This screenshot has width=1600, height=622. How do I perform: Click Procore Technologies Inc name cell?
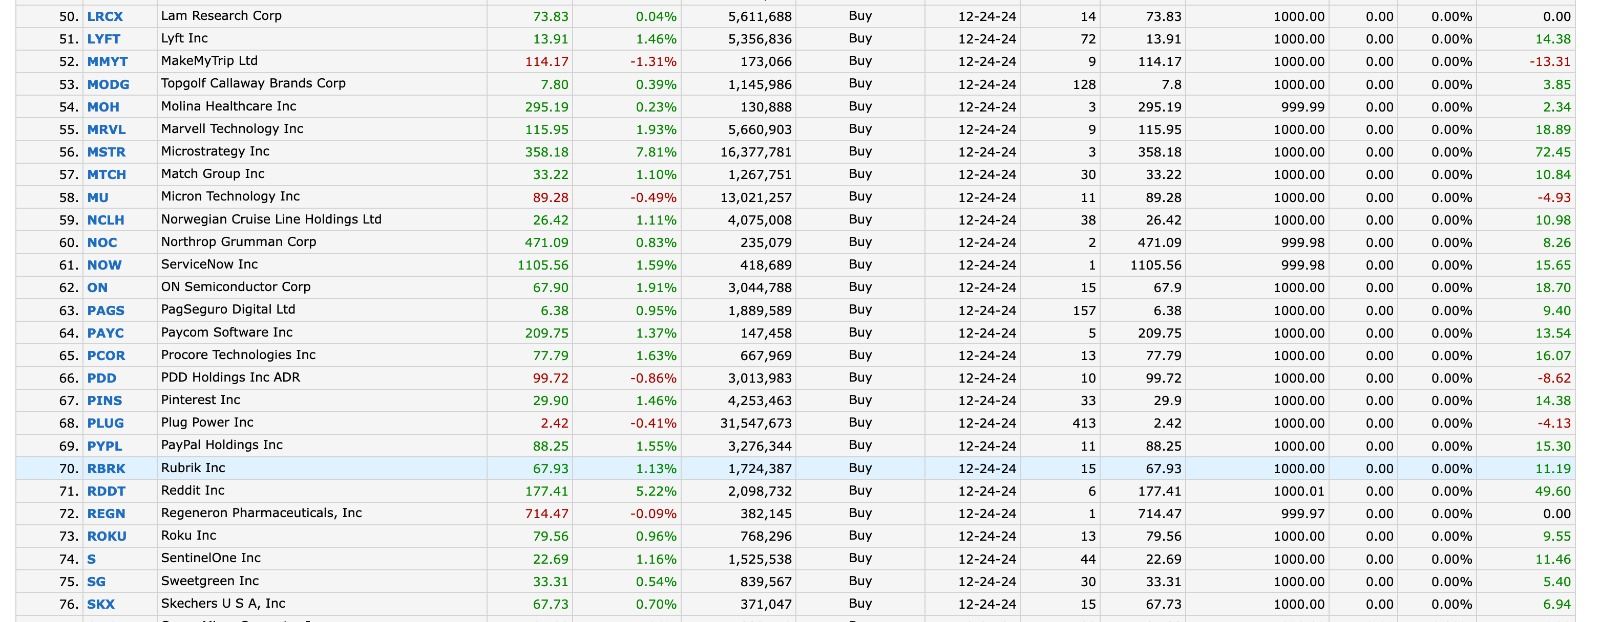238,355
